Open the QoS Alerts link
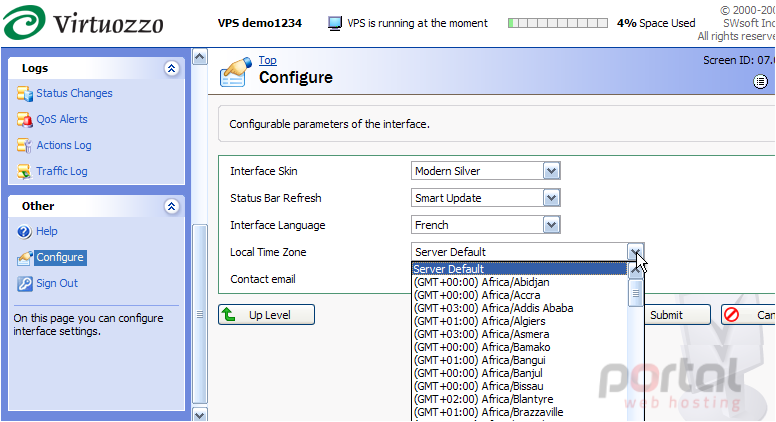Screen dimensions: 776x422 [62, 119]
